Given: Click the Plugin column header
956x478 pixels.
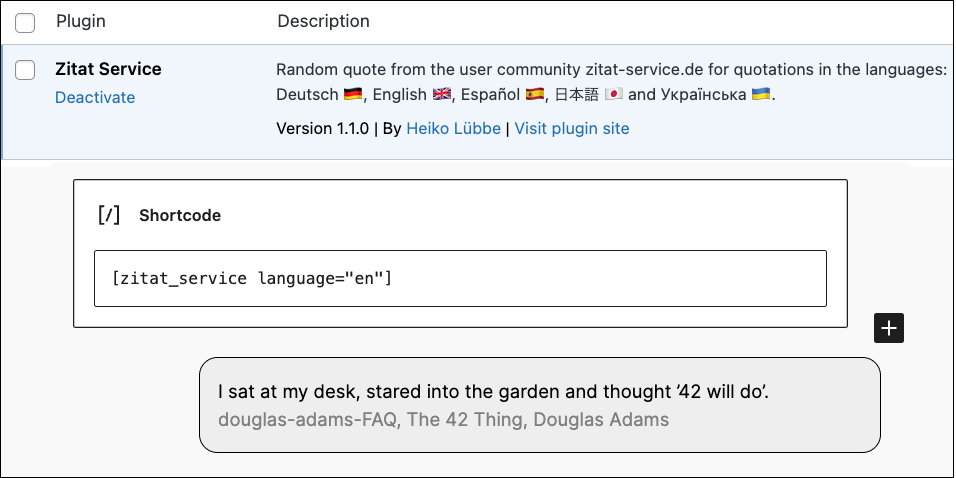Looking at the screenshot, I should 81,21.
